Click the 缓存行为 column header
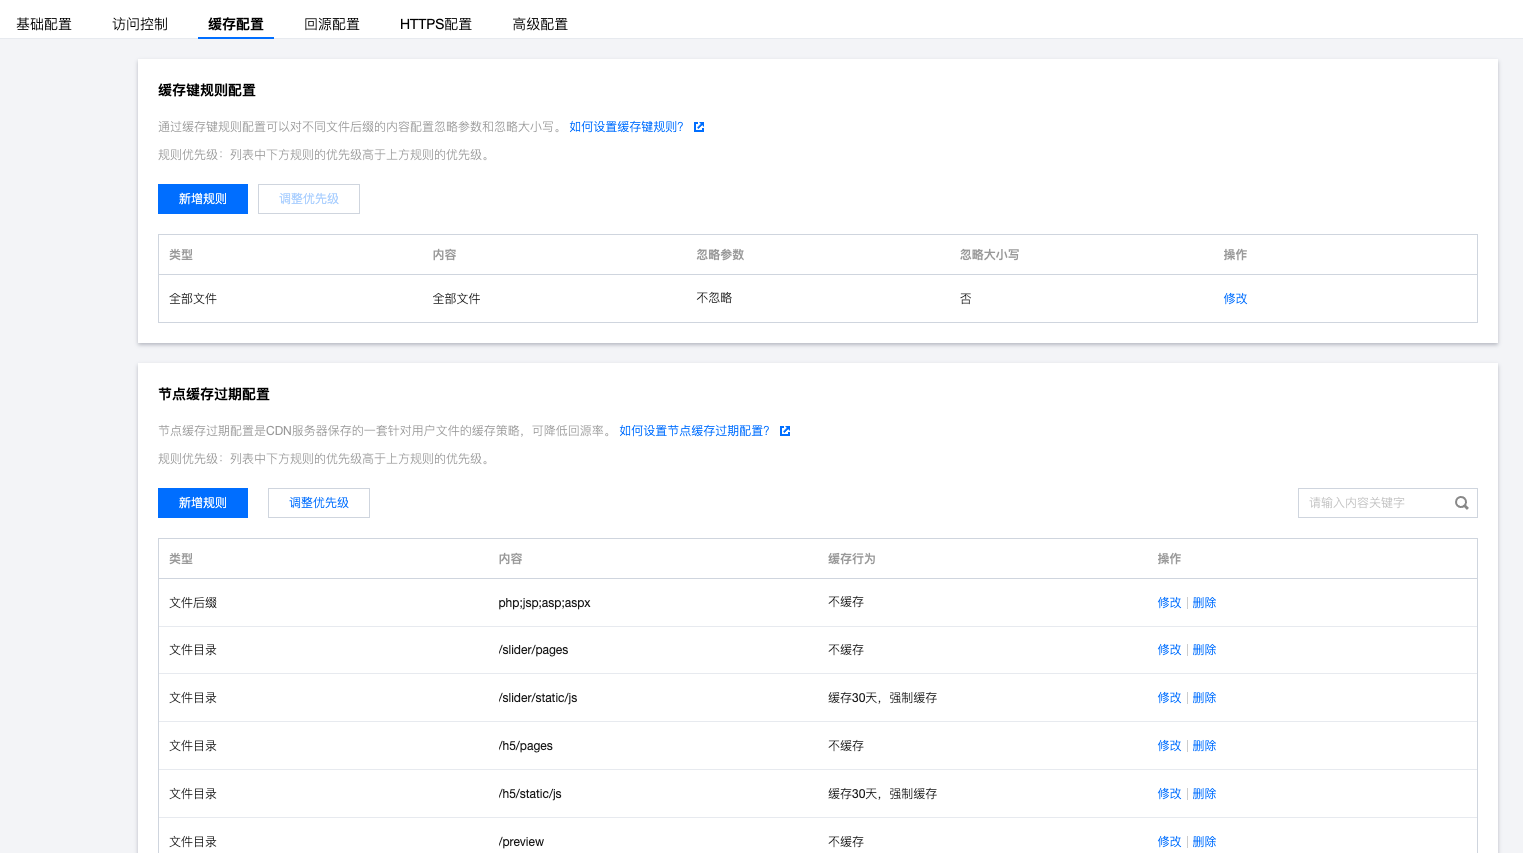This screenshot has width=1523, height=853. coord(851,559)
